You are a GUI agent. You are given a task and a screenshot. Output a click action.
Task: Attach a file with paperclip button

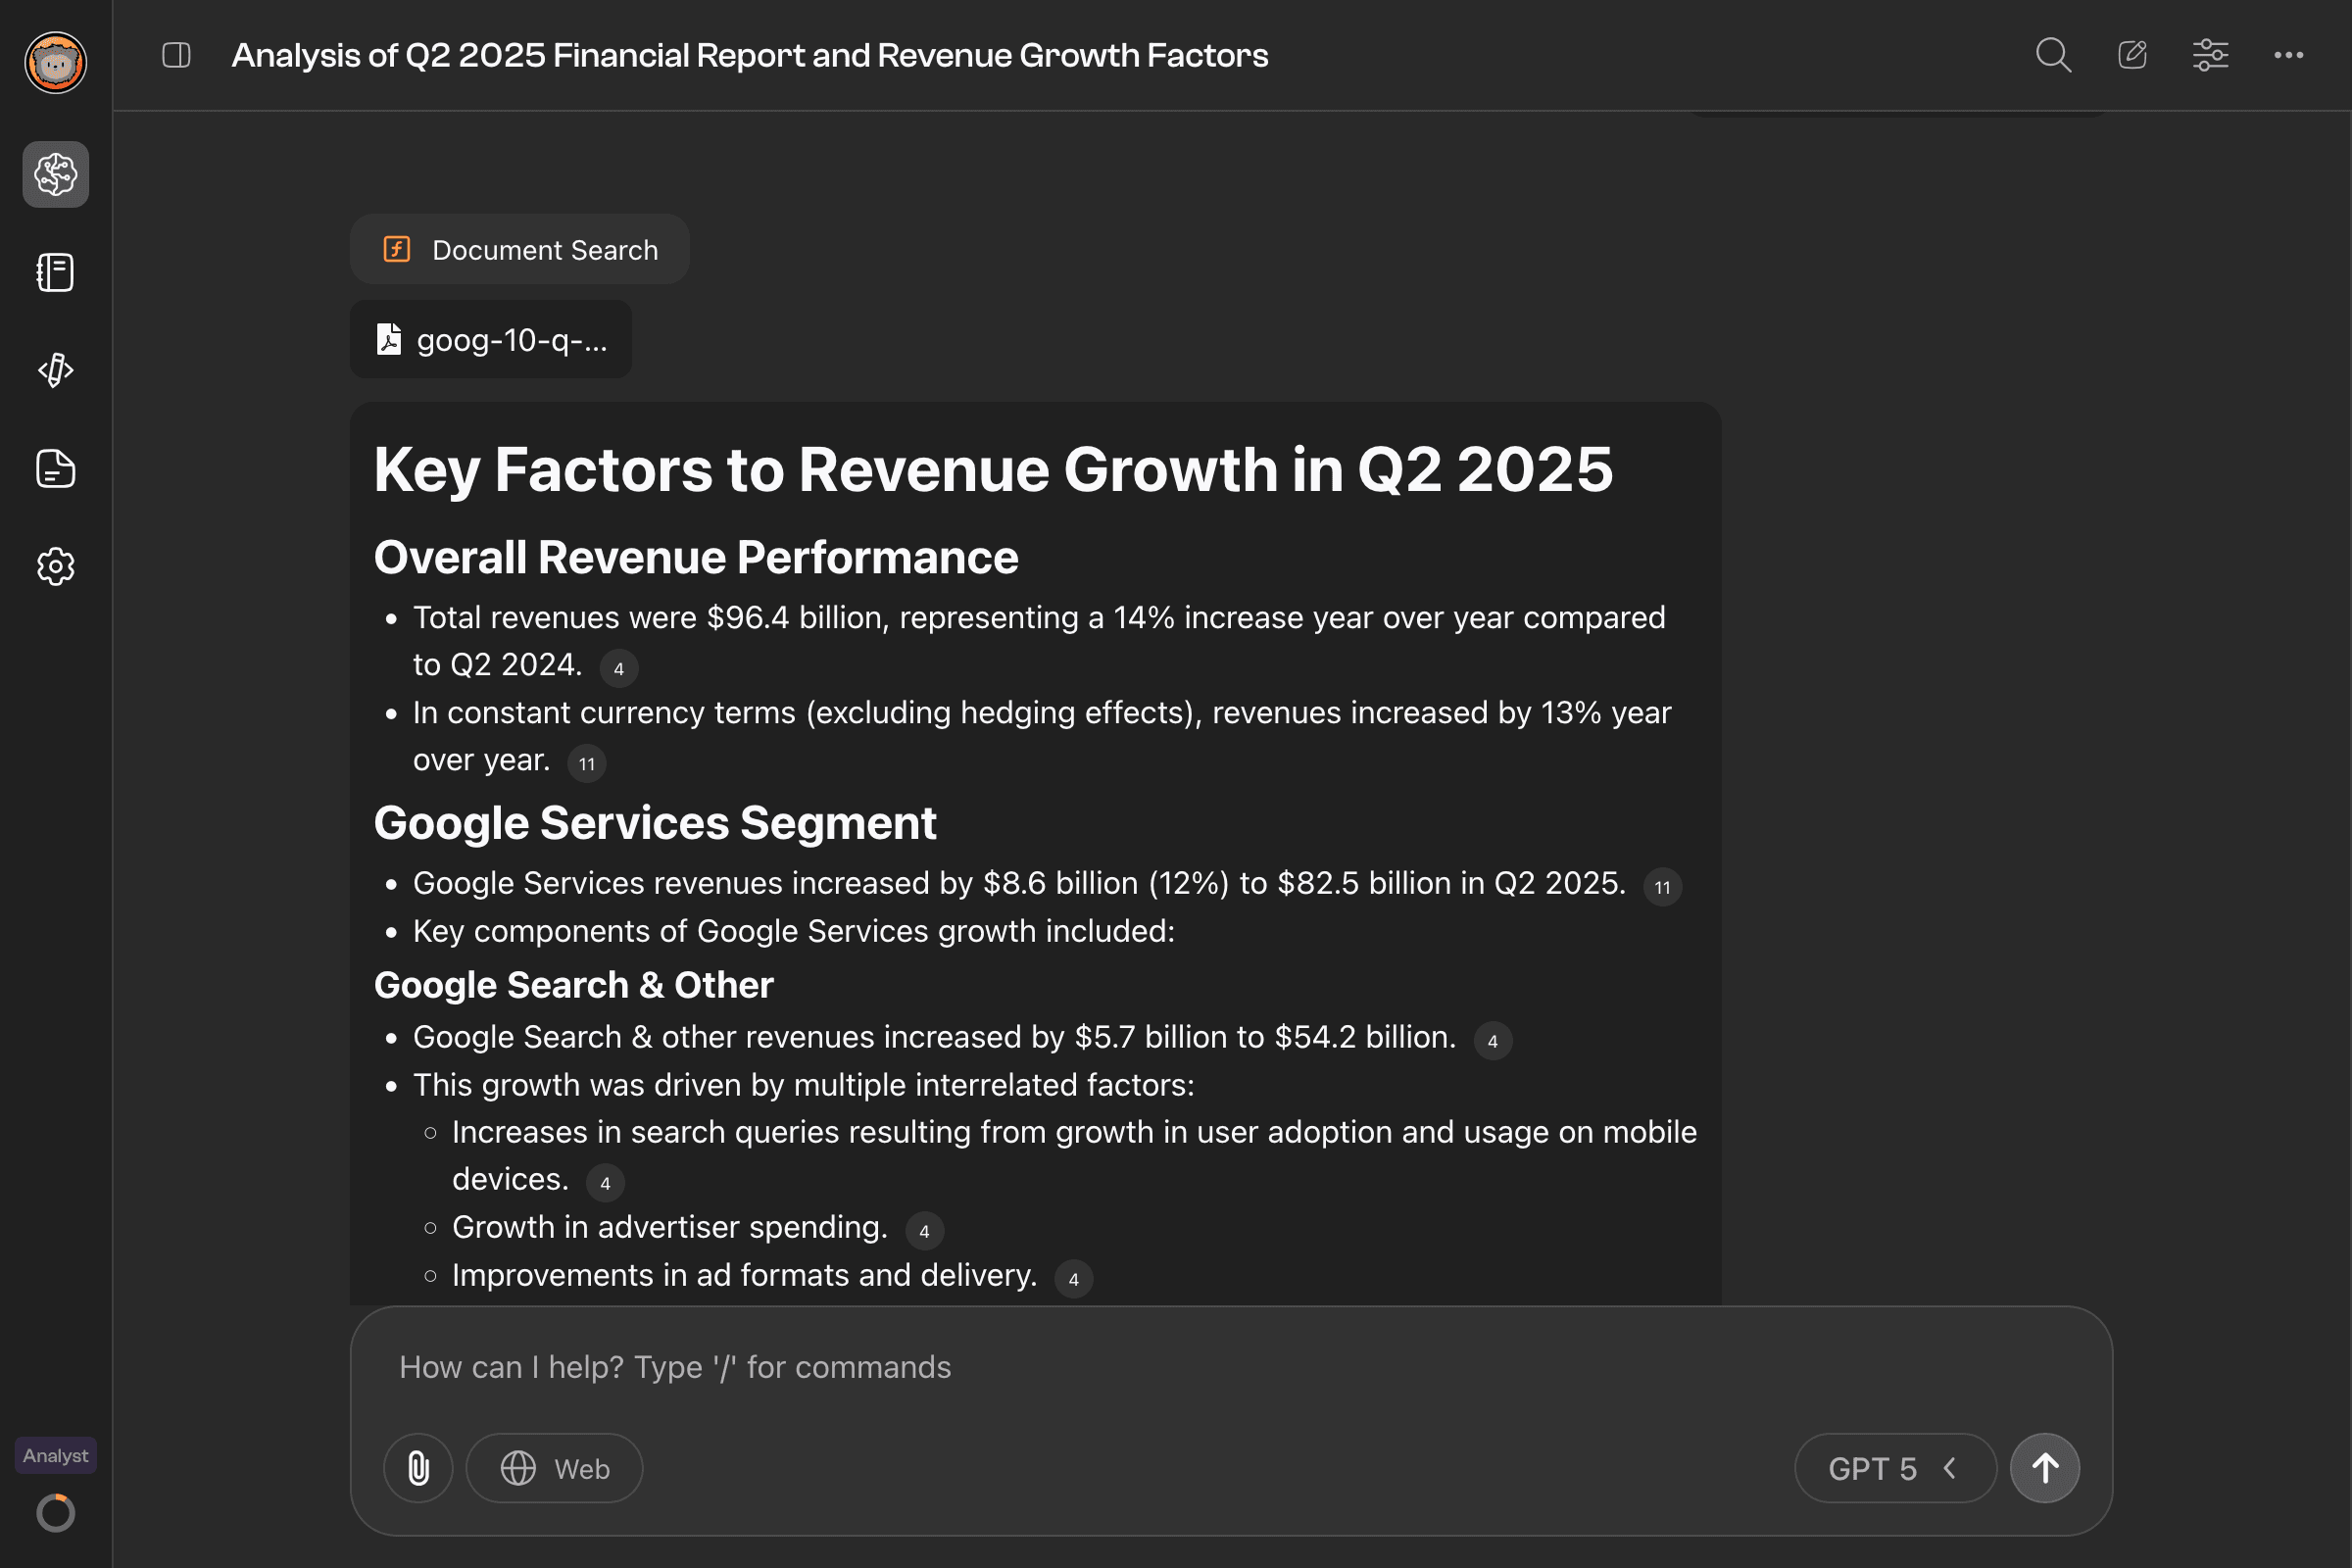[418, 1468]
